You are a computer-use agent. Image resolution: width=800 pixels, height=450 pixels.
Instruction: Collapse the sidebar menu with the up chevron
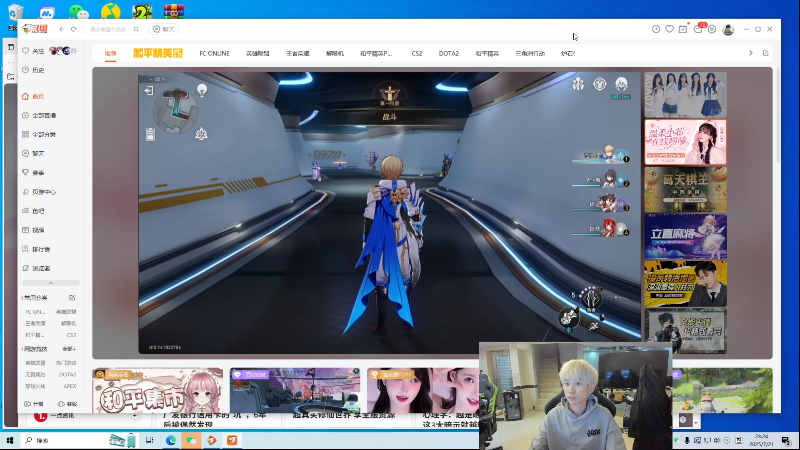tap(51, 283)
